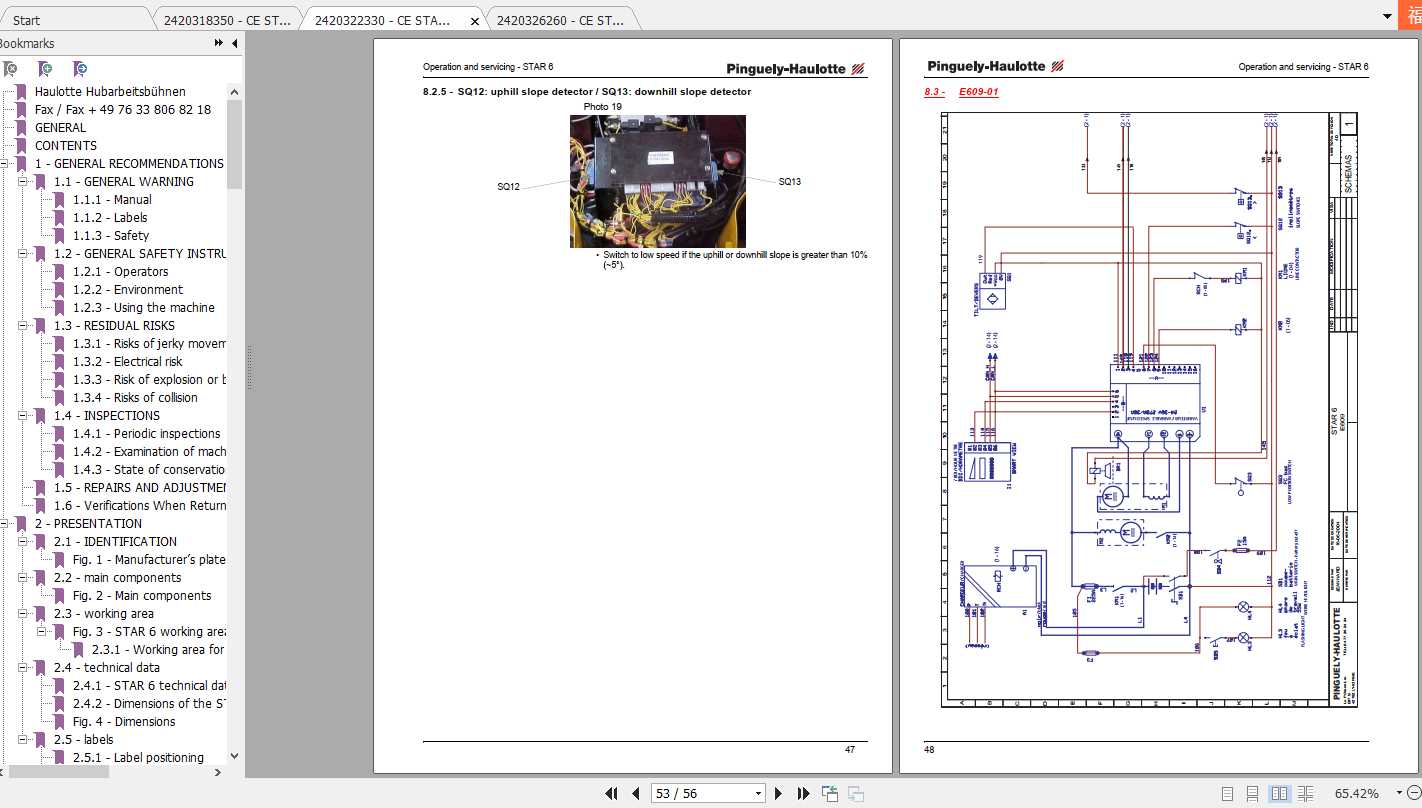Toggle two-page facing view mode
The width and height of the screenshot is (1422, 808).
(1279, 794)
